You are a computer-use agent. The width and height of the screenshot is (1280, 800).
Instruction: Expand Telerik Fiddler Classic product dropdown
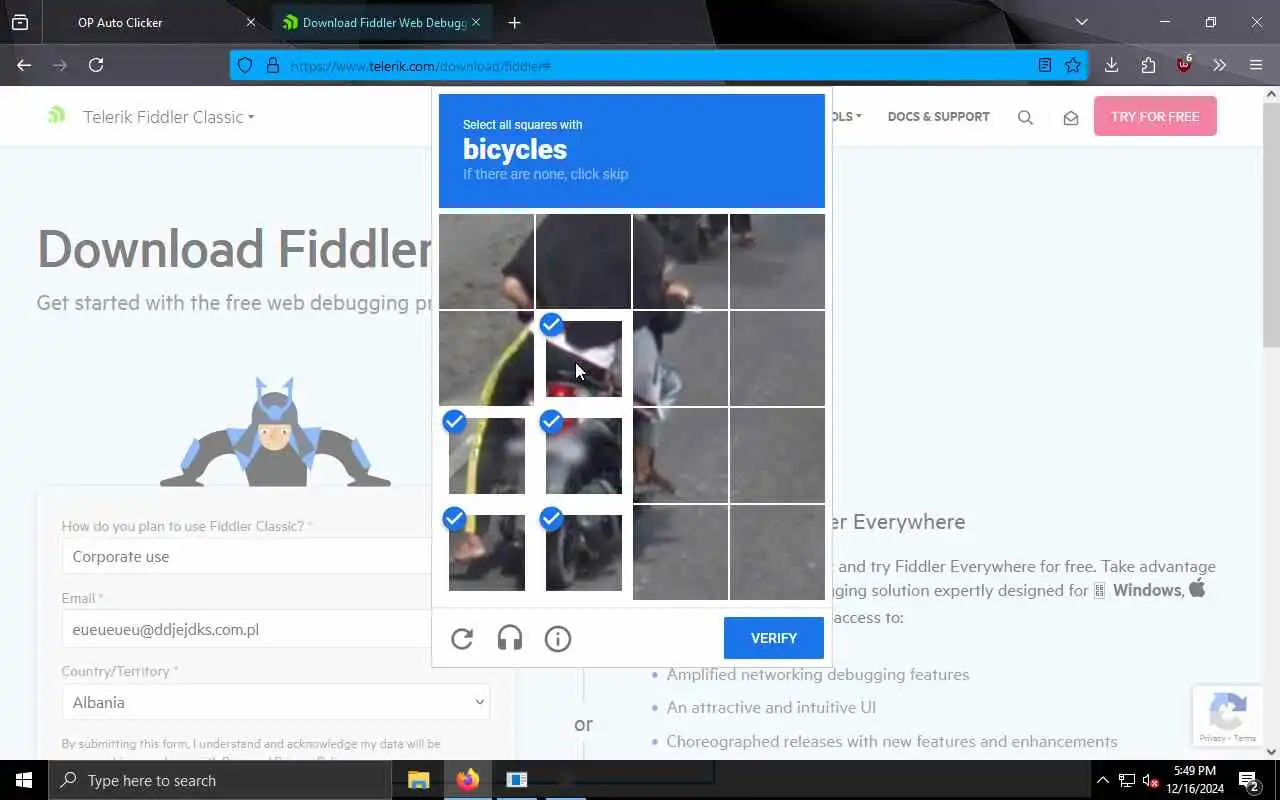pos(169,117)
